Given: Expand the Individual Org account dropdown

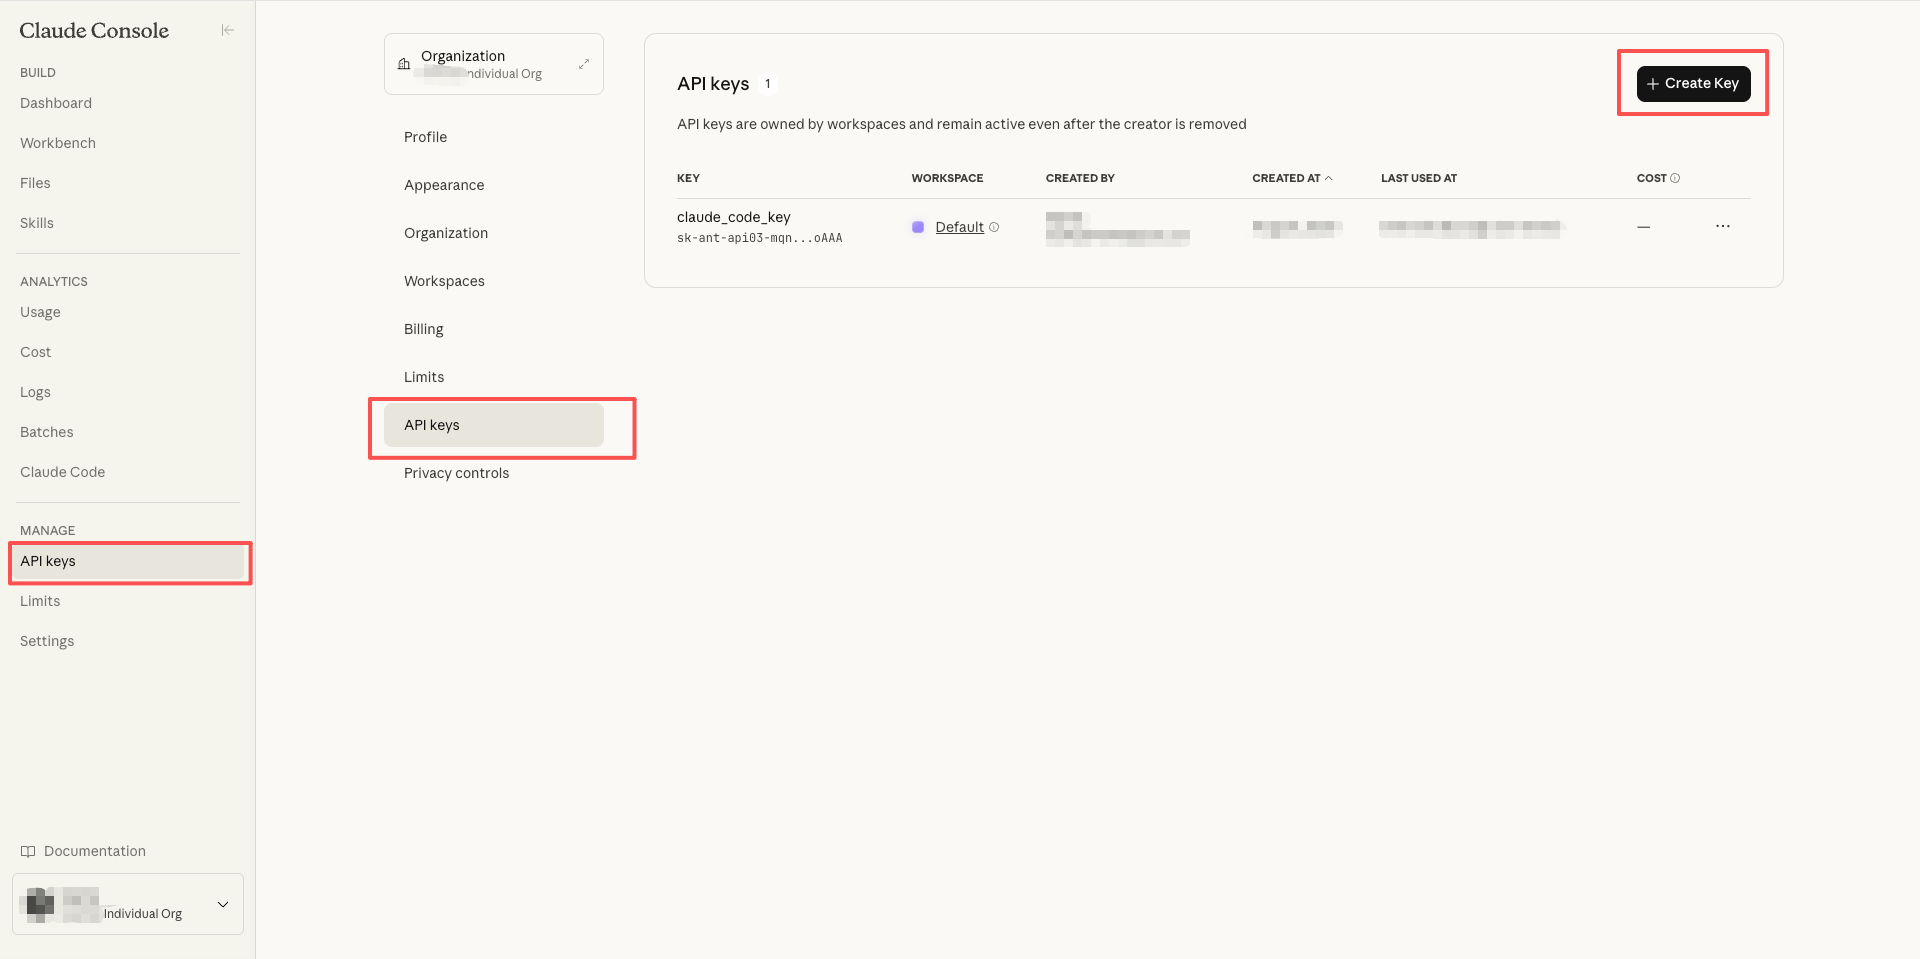Looking at the screenshot, I should click(223, 904).
